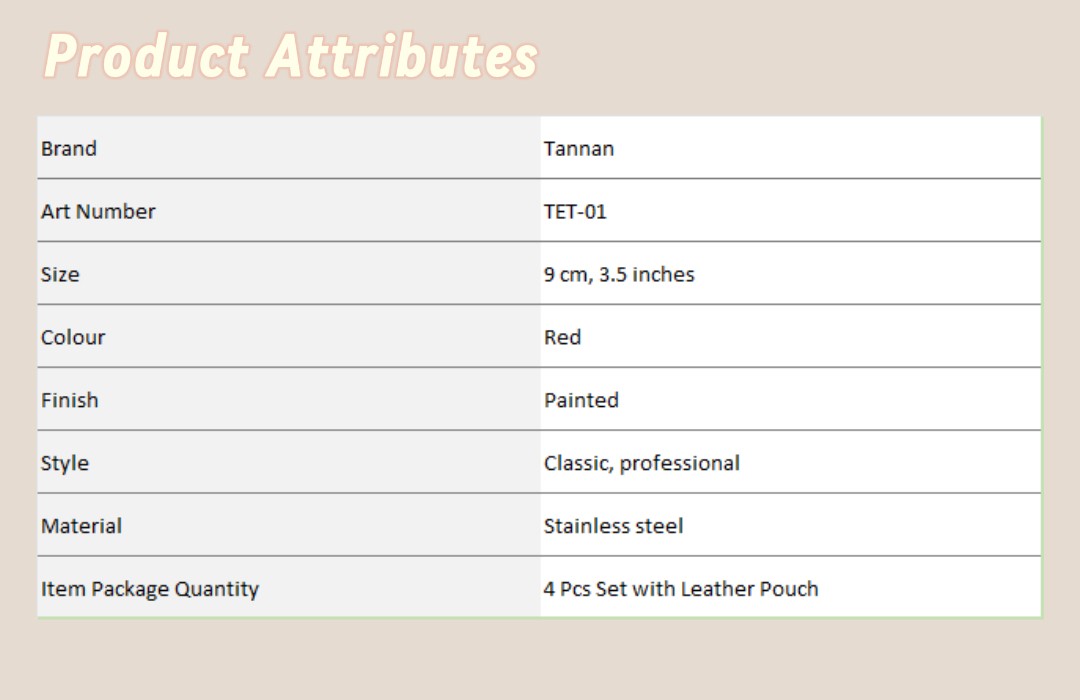The width and height of the screenshot is (1080, 700).
Task: Select the art number 'TET-01'
Action: pos(575,212)
